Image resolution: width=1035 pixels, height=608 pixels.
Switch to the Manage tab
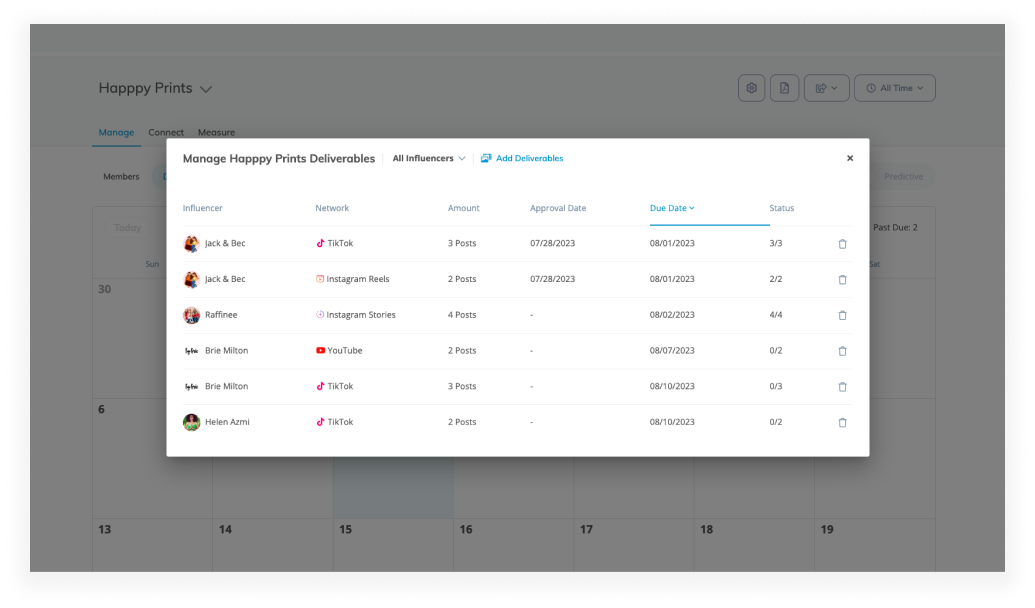click(x=116, y=133)
